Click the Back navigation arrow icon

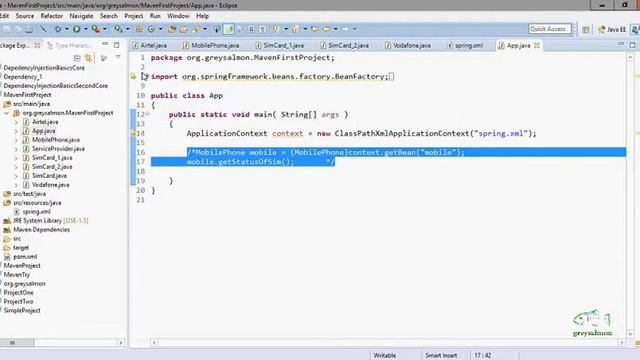pyautogui.click(x=326, y=29)
